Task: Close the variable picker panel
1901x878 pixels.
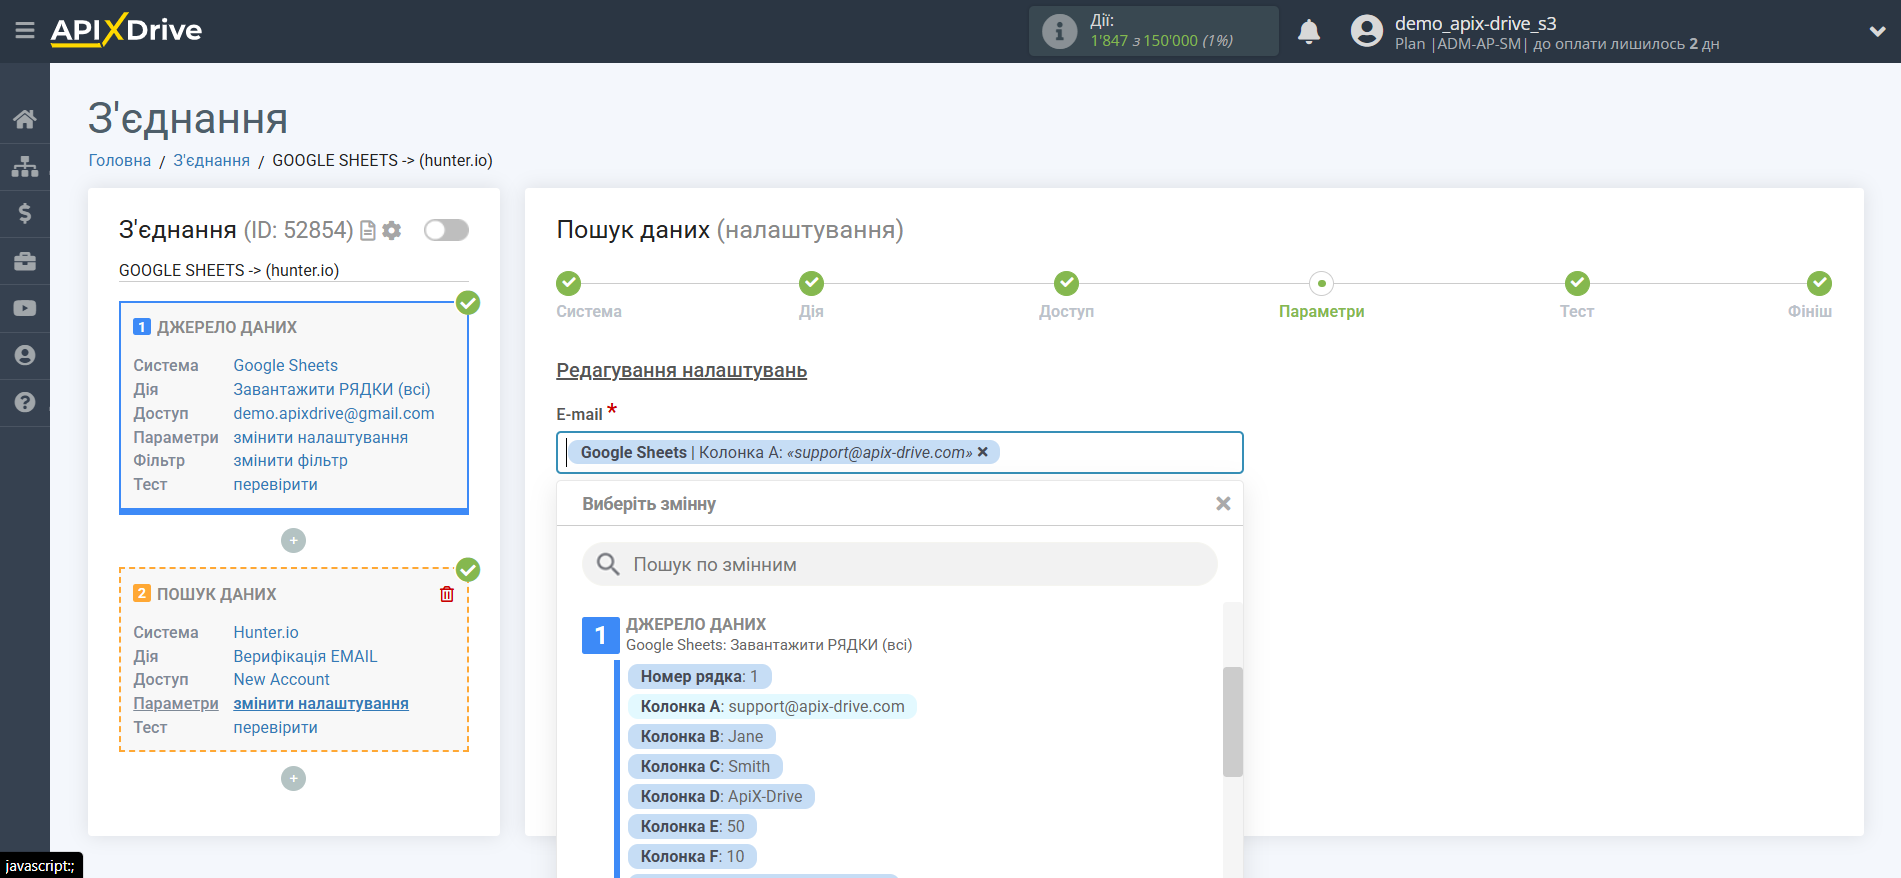Action: 1223,504
